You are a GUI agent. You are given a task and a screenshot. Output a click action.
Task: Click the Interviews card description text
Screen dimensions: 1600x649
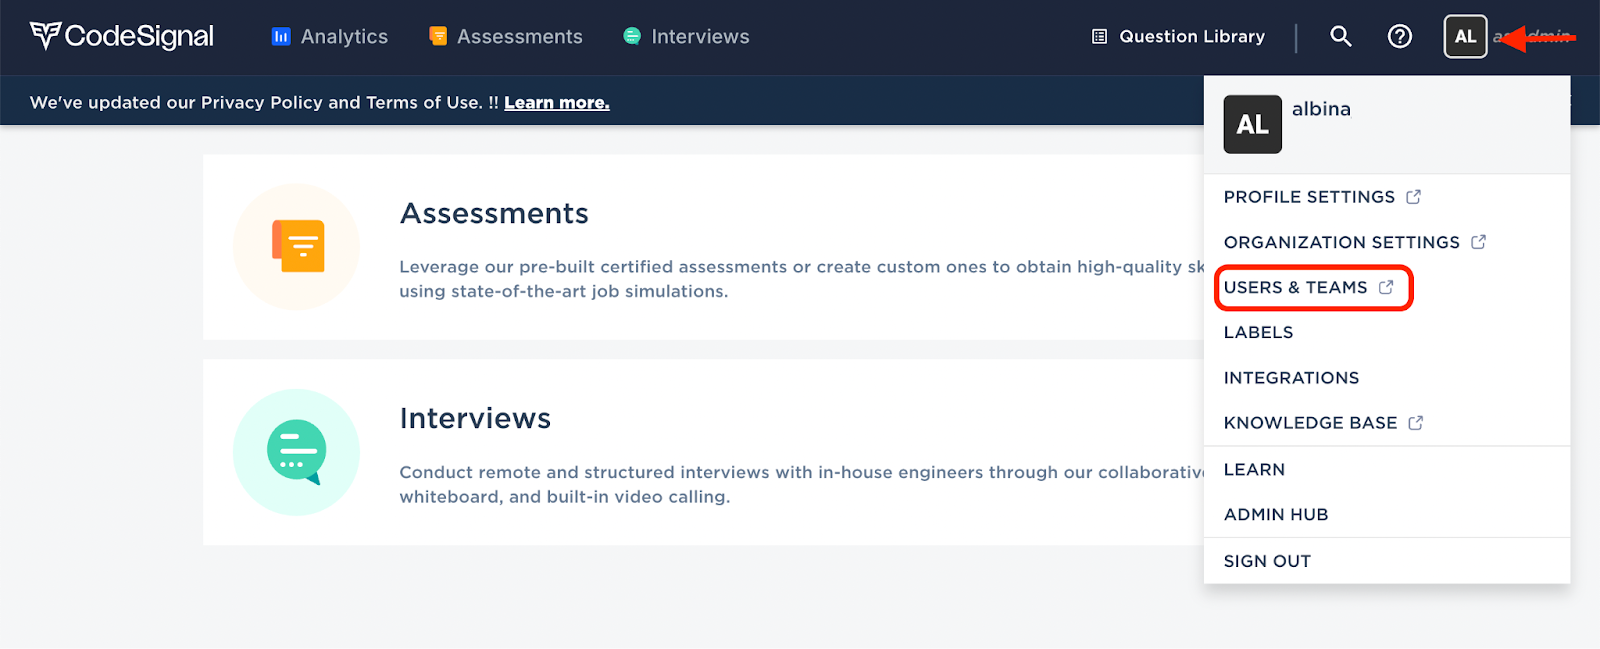click(x=802, y=484)
